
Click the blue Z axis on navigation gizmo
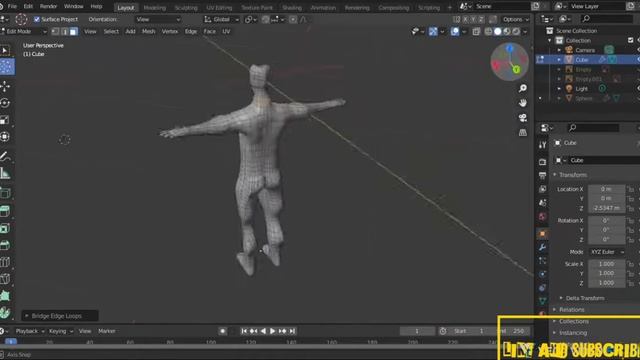pyautogui.click(x=510, y=49)
